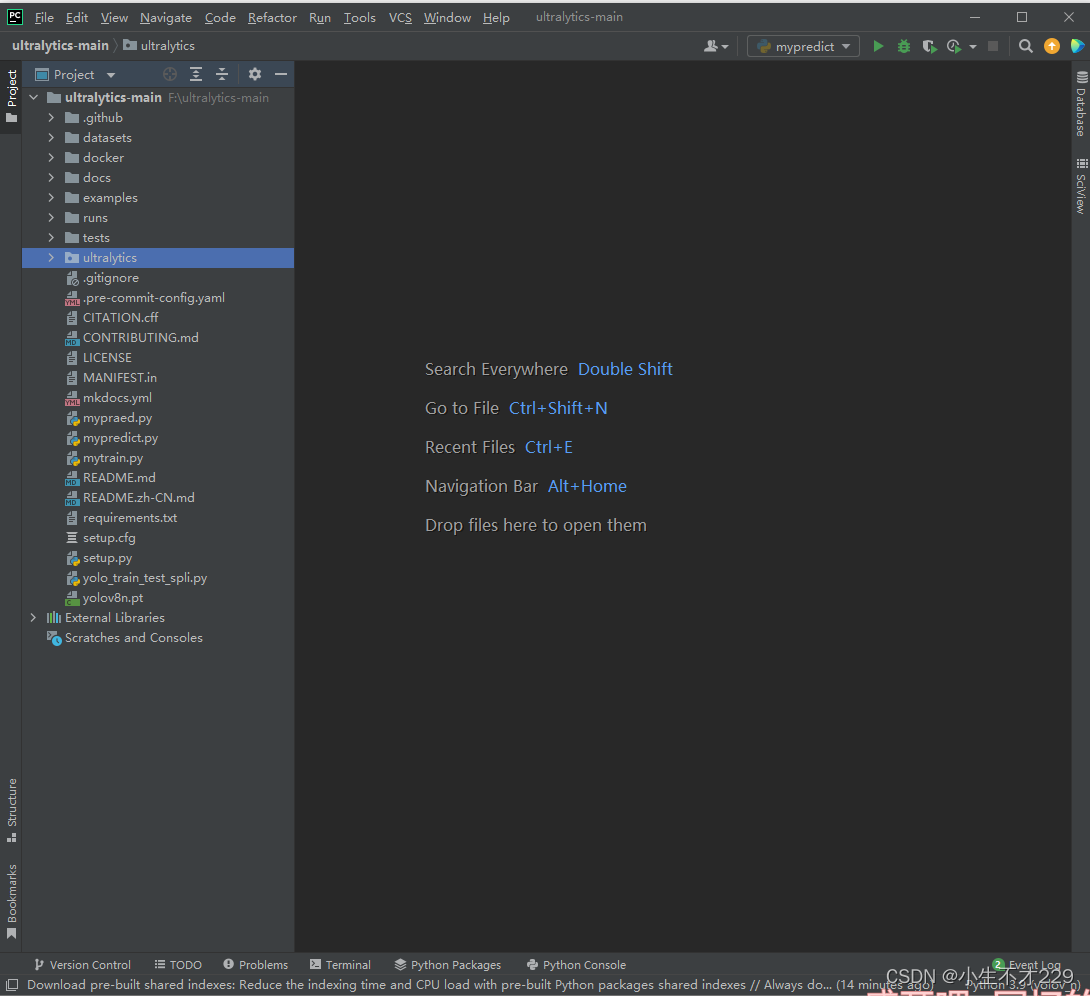Click ultralytics in navigation breadcrumb

[159, 46]
